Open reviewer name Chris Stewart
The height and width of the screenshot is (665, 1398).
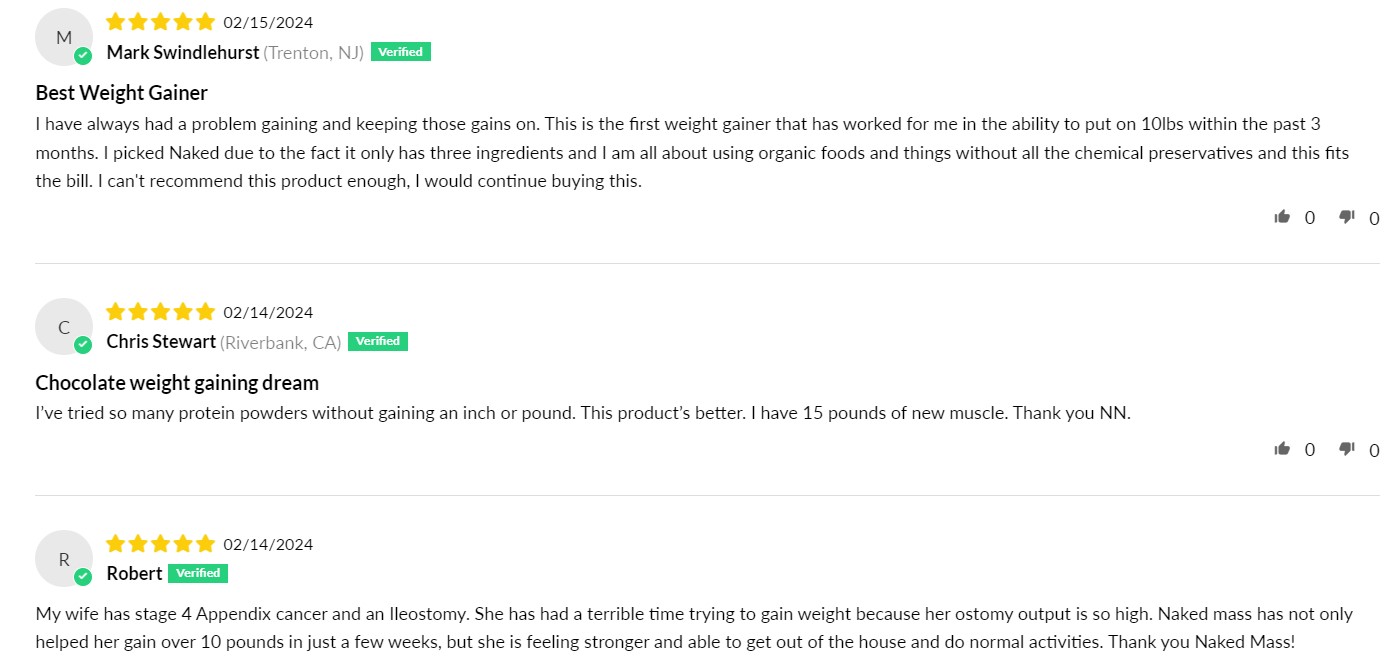pos(161,341)
